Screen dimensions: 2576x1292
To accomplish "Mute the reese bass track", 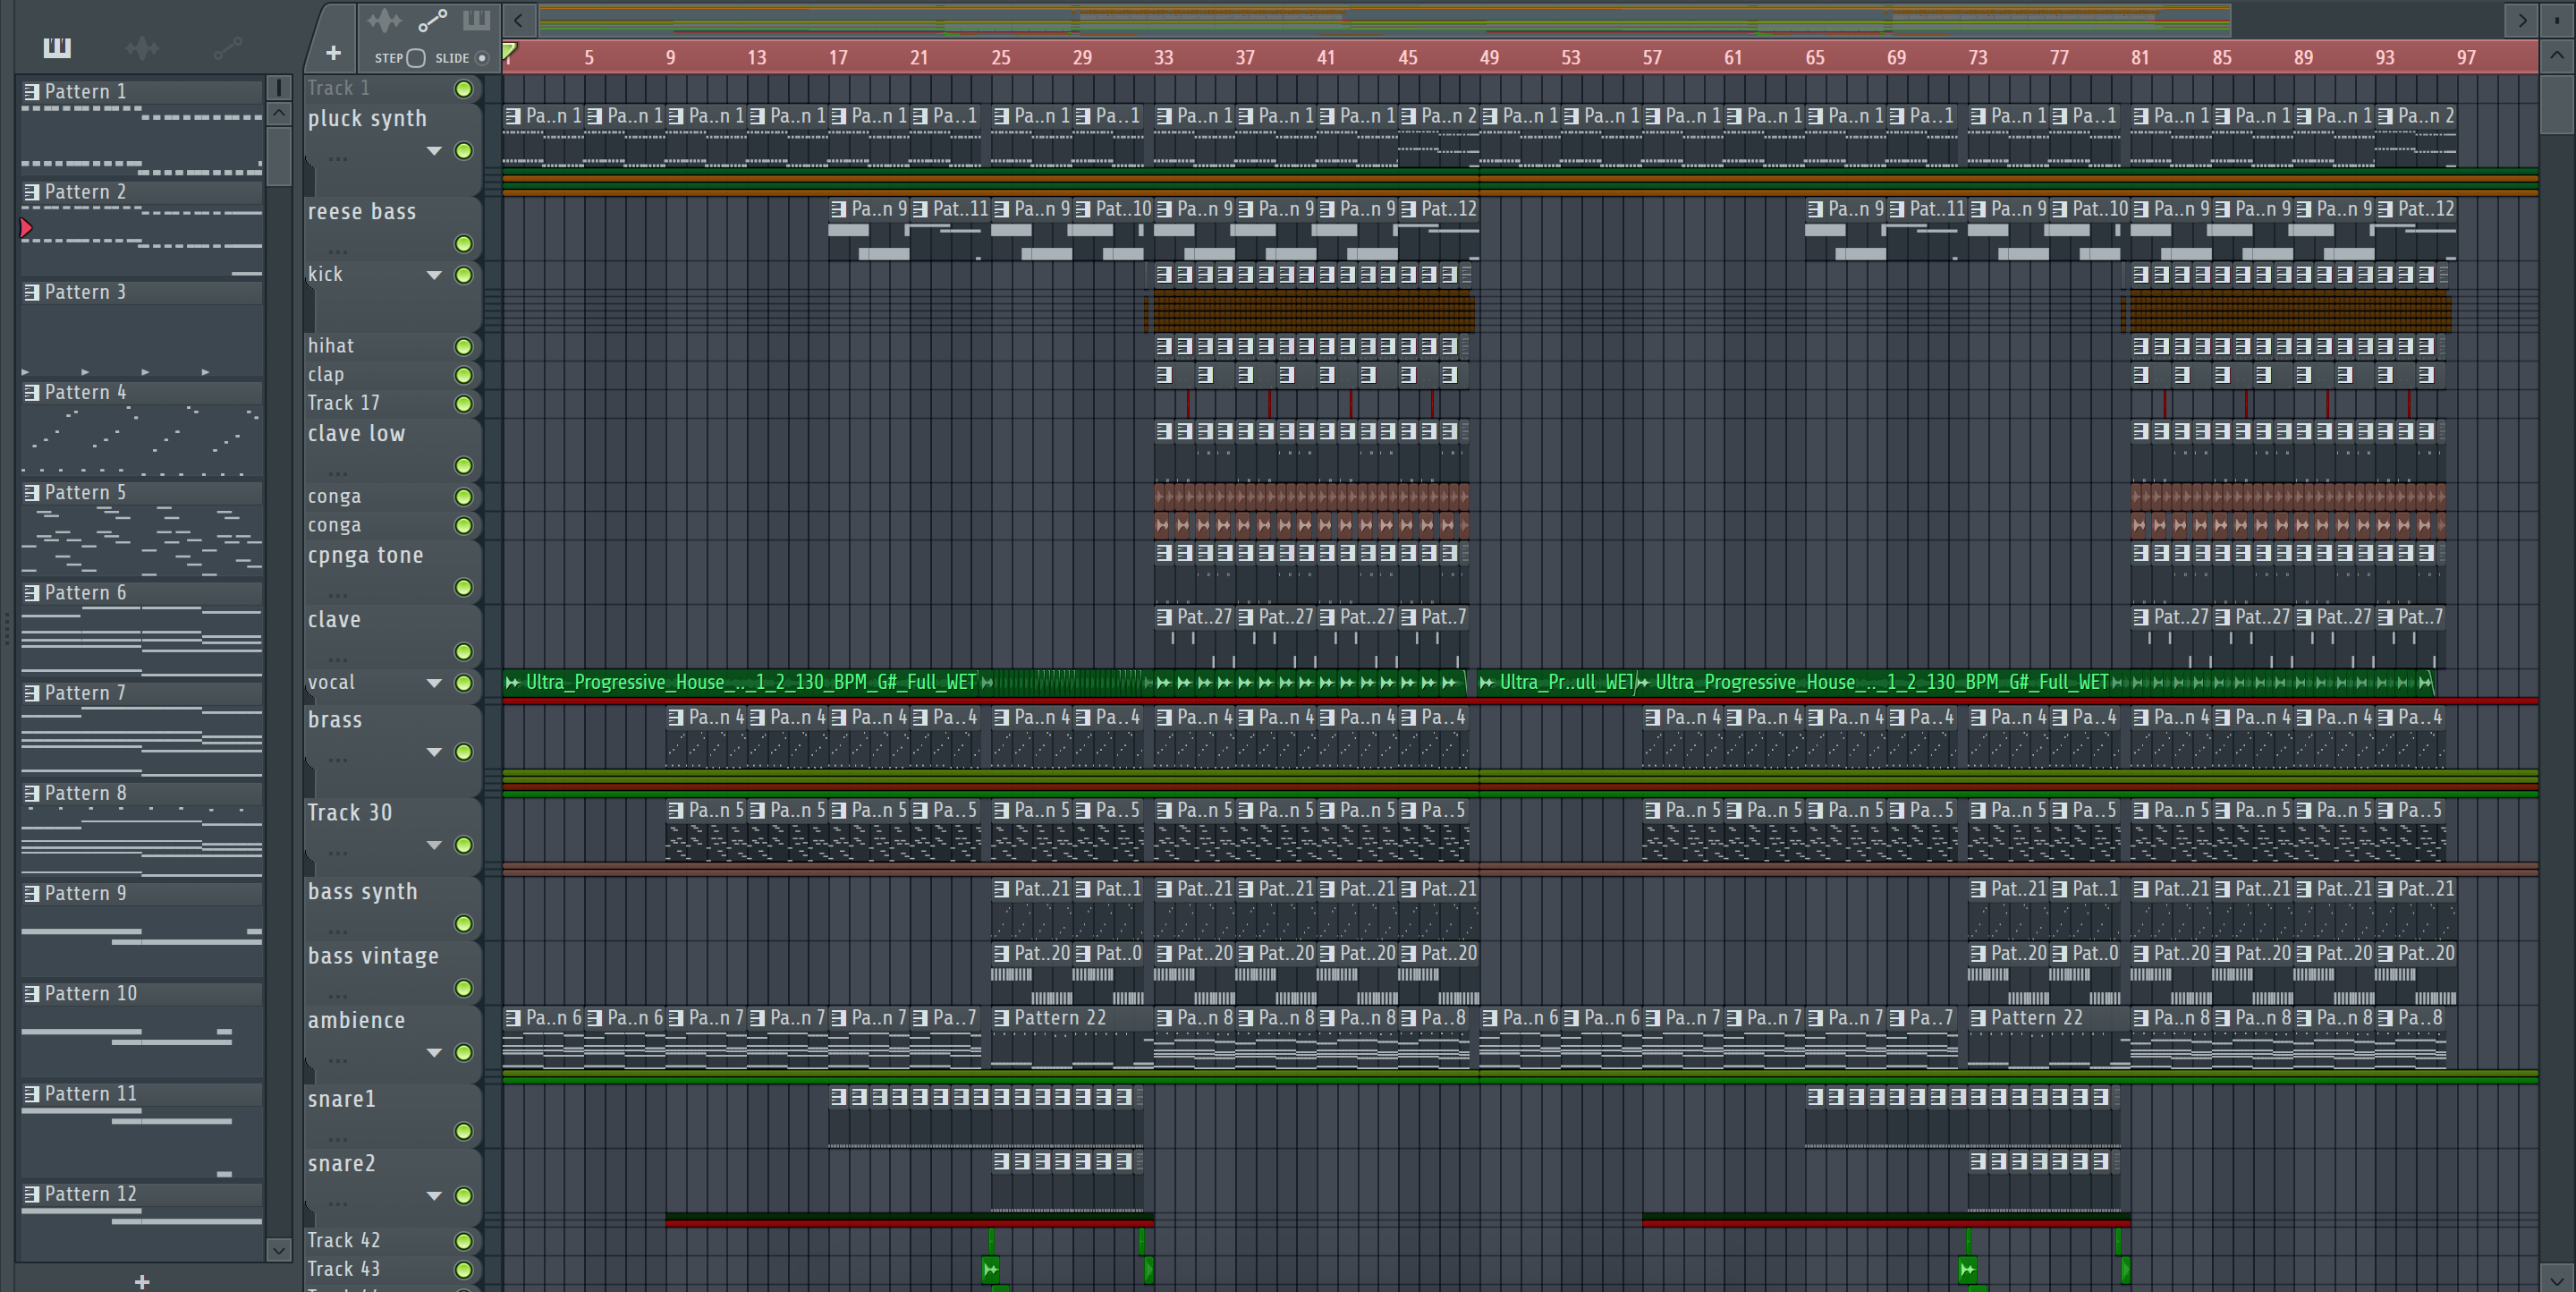I will (x=463, y=244).
